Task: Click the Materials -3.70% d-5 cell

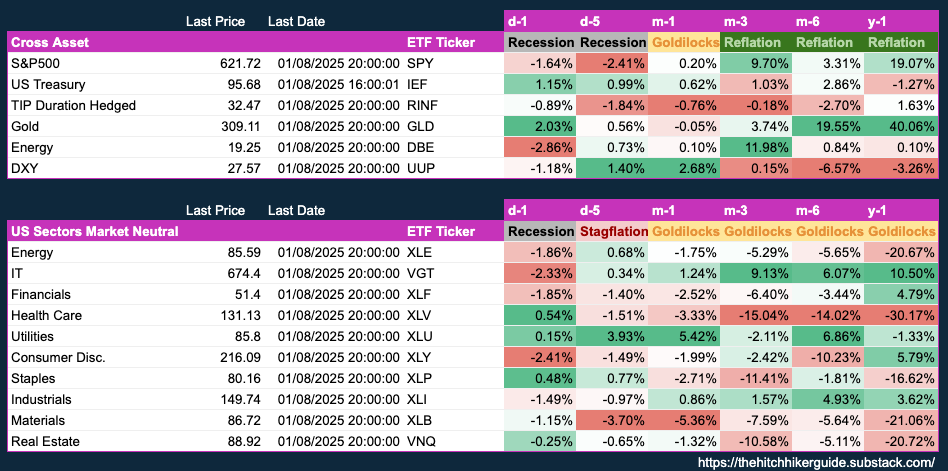Action: pyautogui.click(x=612, y=420)
